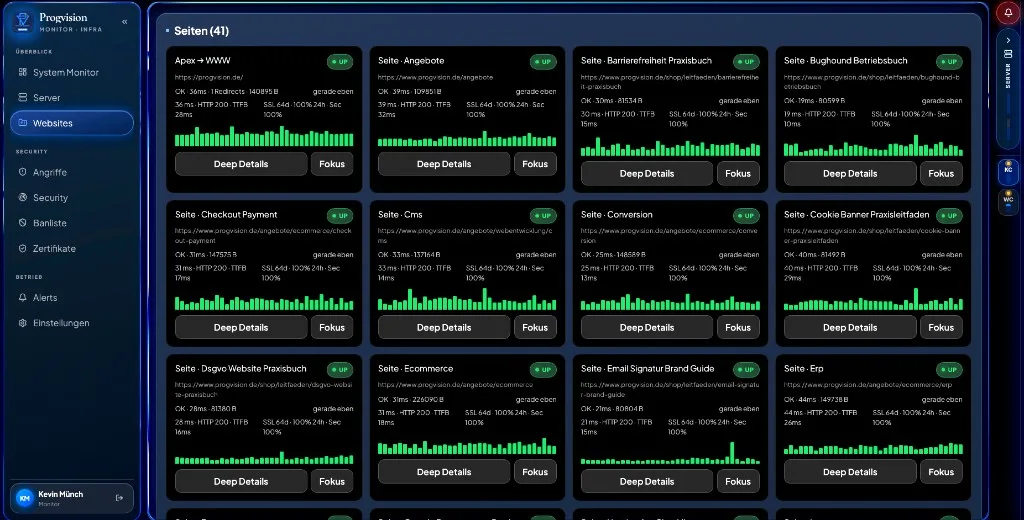The height and width of the screenshot is (520, 1024).
Task: Click the Alerts bell icon in sidebar
Action: tap(23, 297)
